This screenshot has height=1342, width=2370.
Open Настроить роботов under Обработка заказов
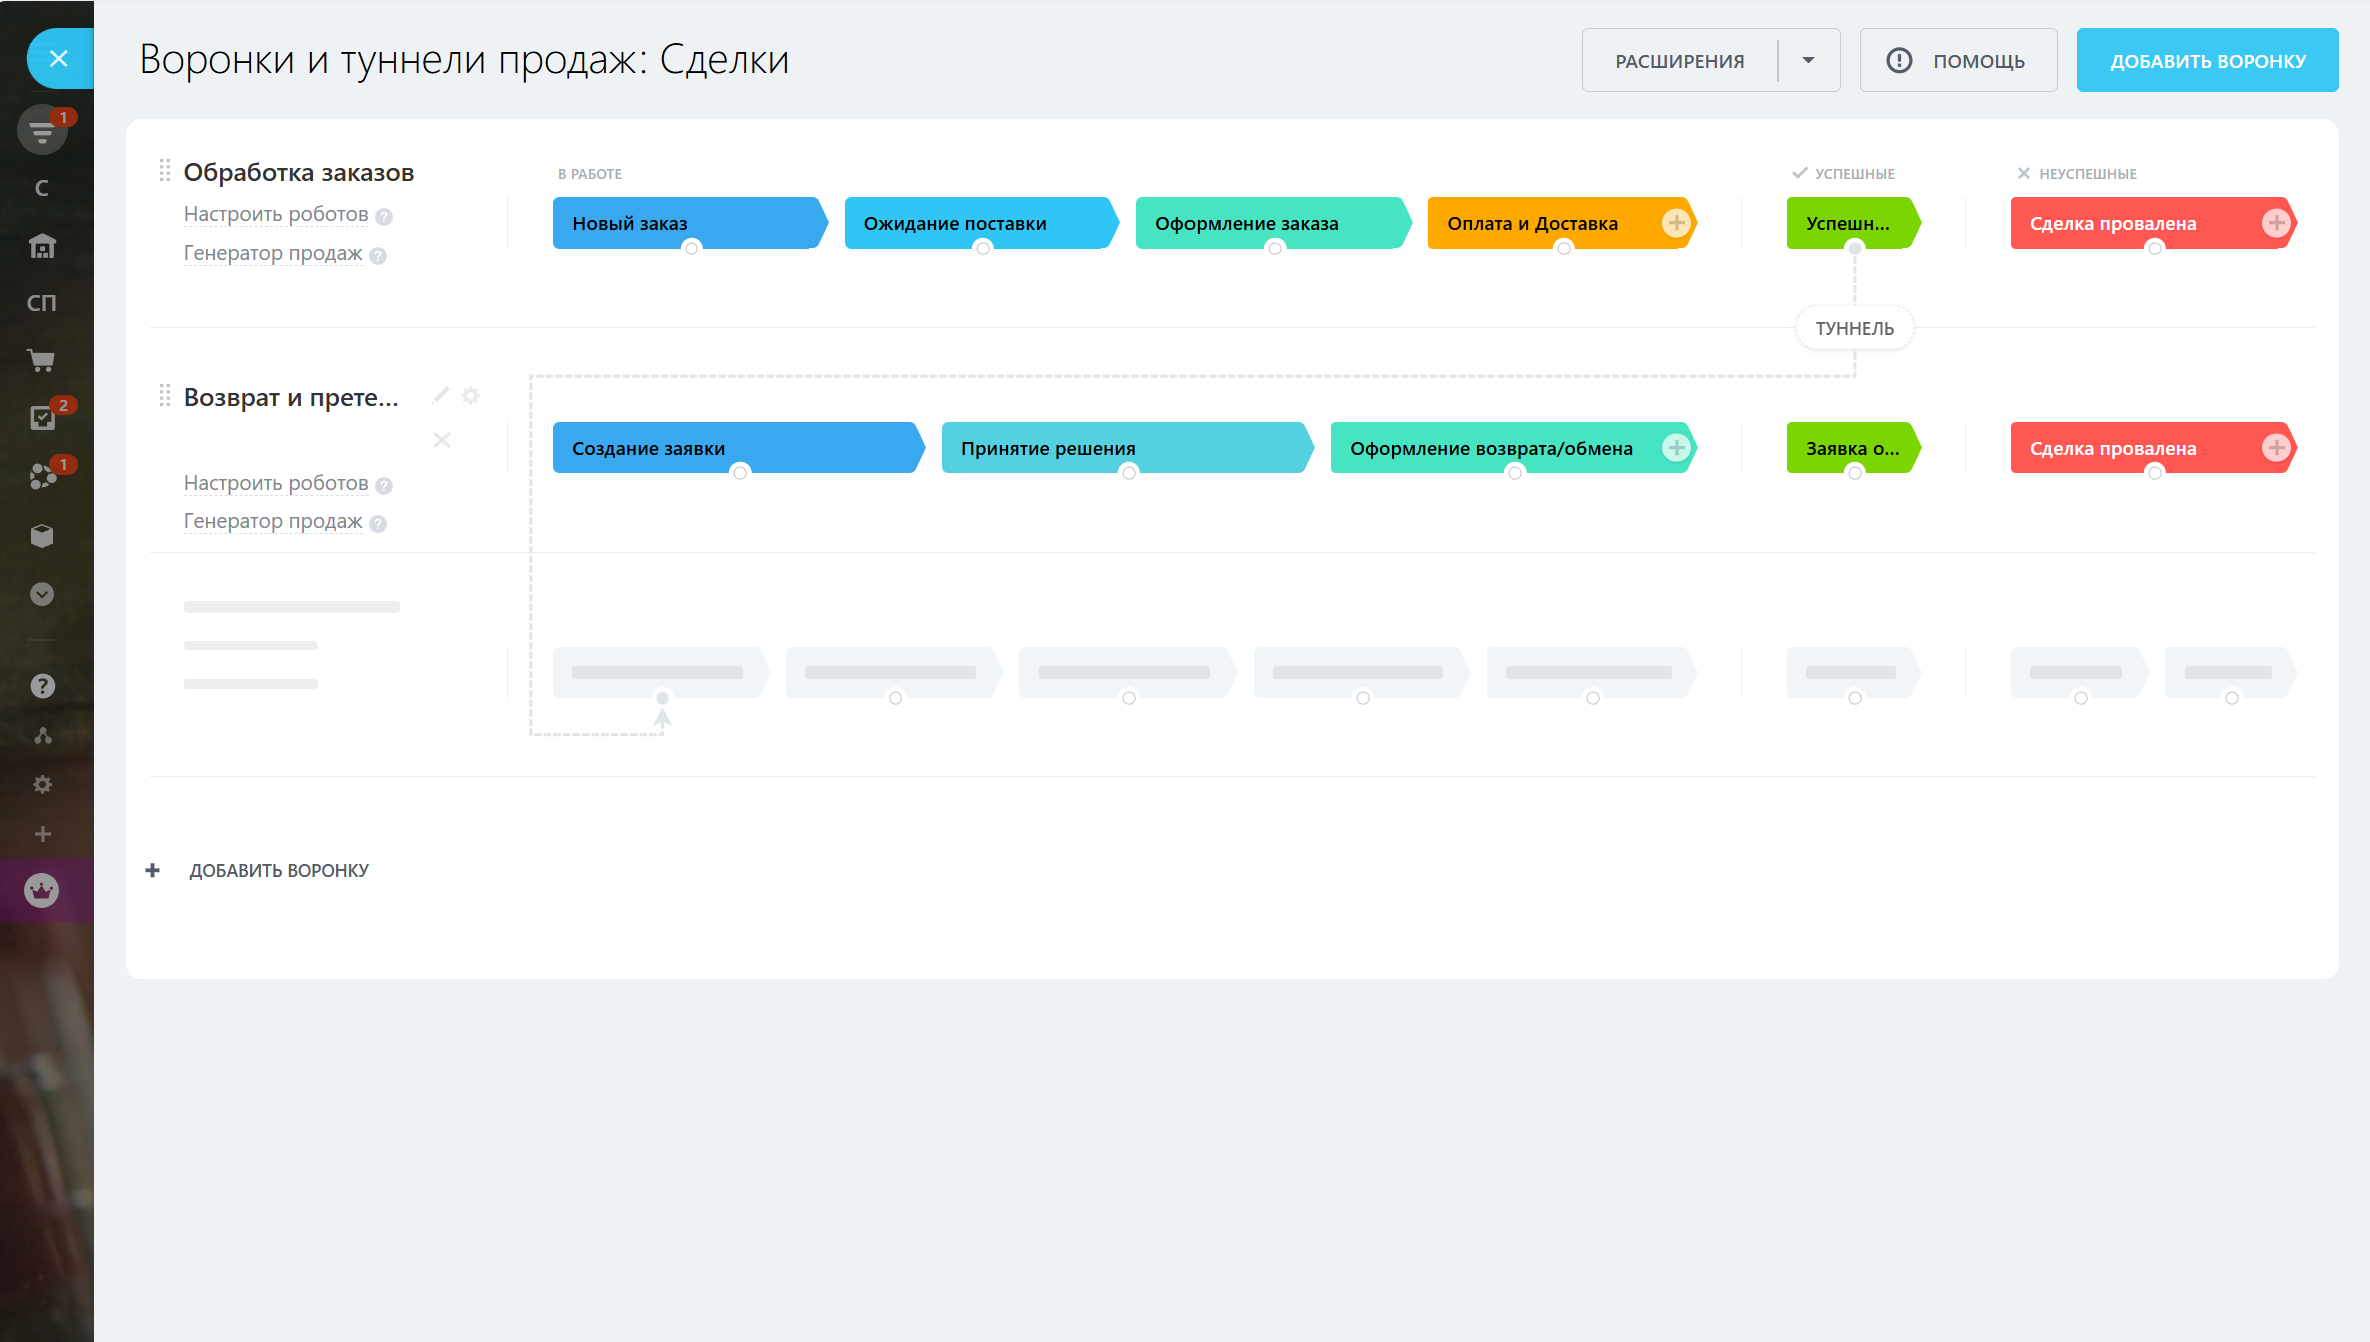click(276, 215)
